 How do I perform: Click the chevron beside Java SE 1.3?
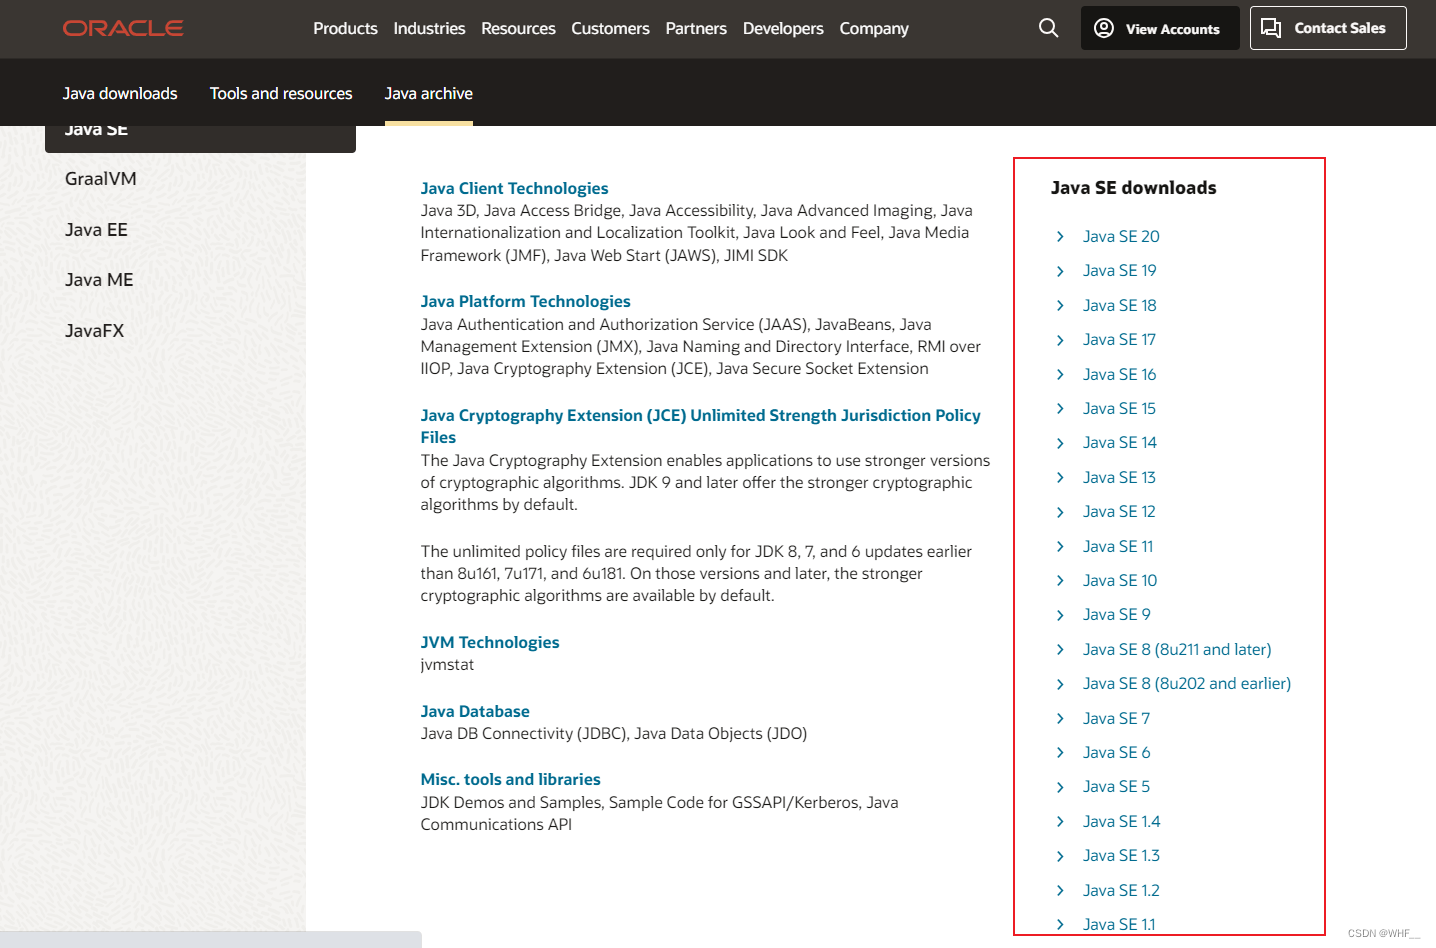[x=1060, y=856]
